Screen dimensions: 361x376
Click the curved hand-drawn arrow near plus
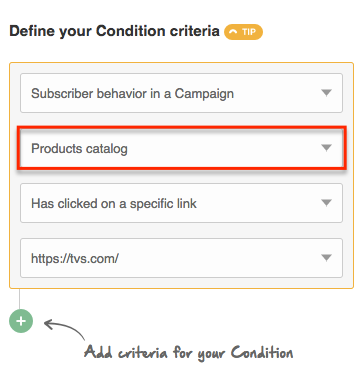(64, 329)
